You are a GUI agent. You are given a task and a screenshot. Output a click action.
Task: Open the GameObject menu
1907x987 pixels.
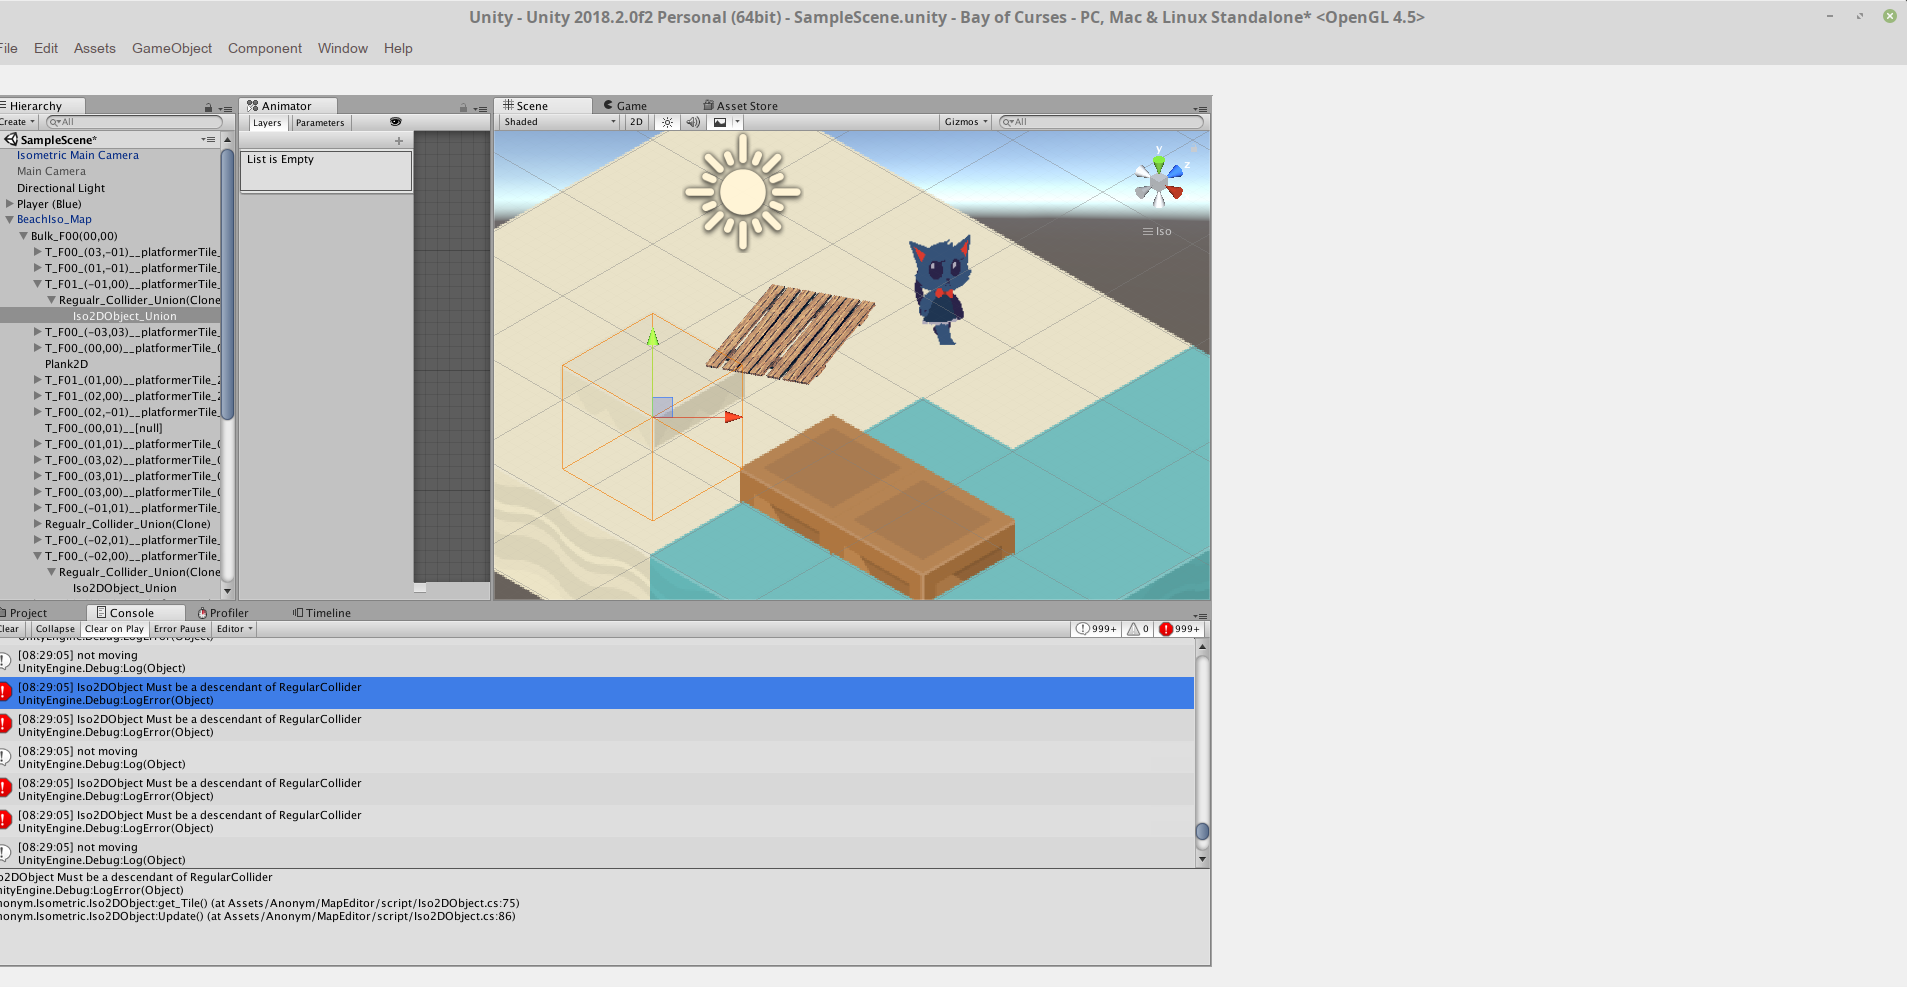click(172, 48)
